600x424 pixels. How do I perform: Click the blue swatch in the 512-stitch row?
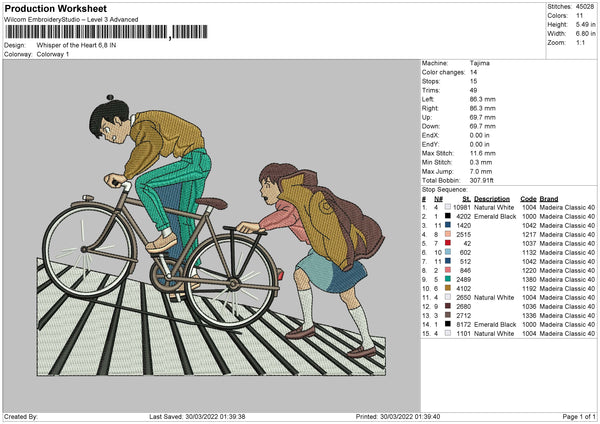coord(448,261)
